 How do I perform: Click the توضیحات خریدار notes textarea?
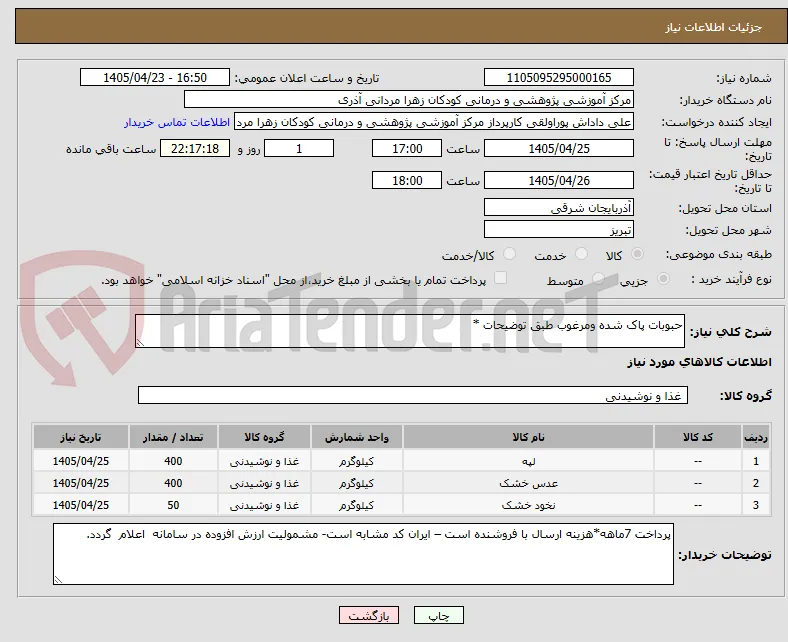pyautogui.click(x=363, y=554)
